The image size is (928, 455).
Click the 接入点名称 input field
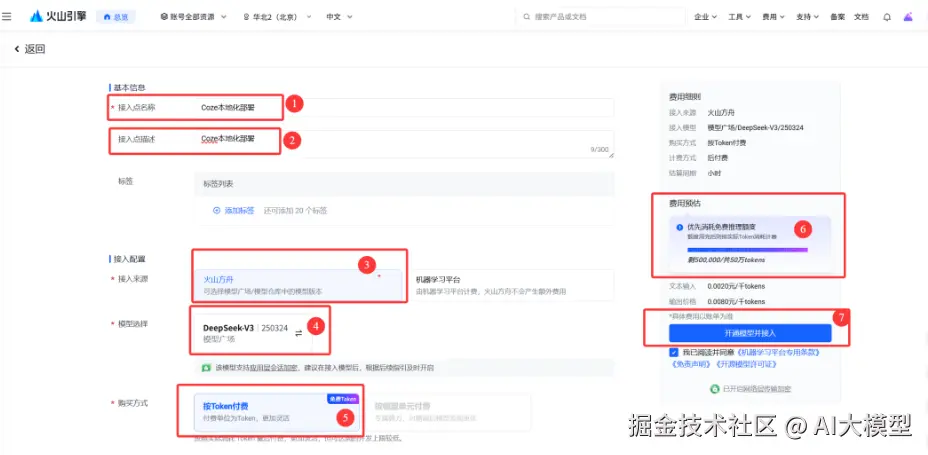[405, 108]
